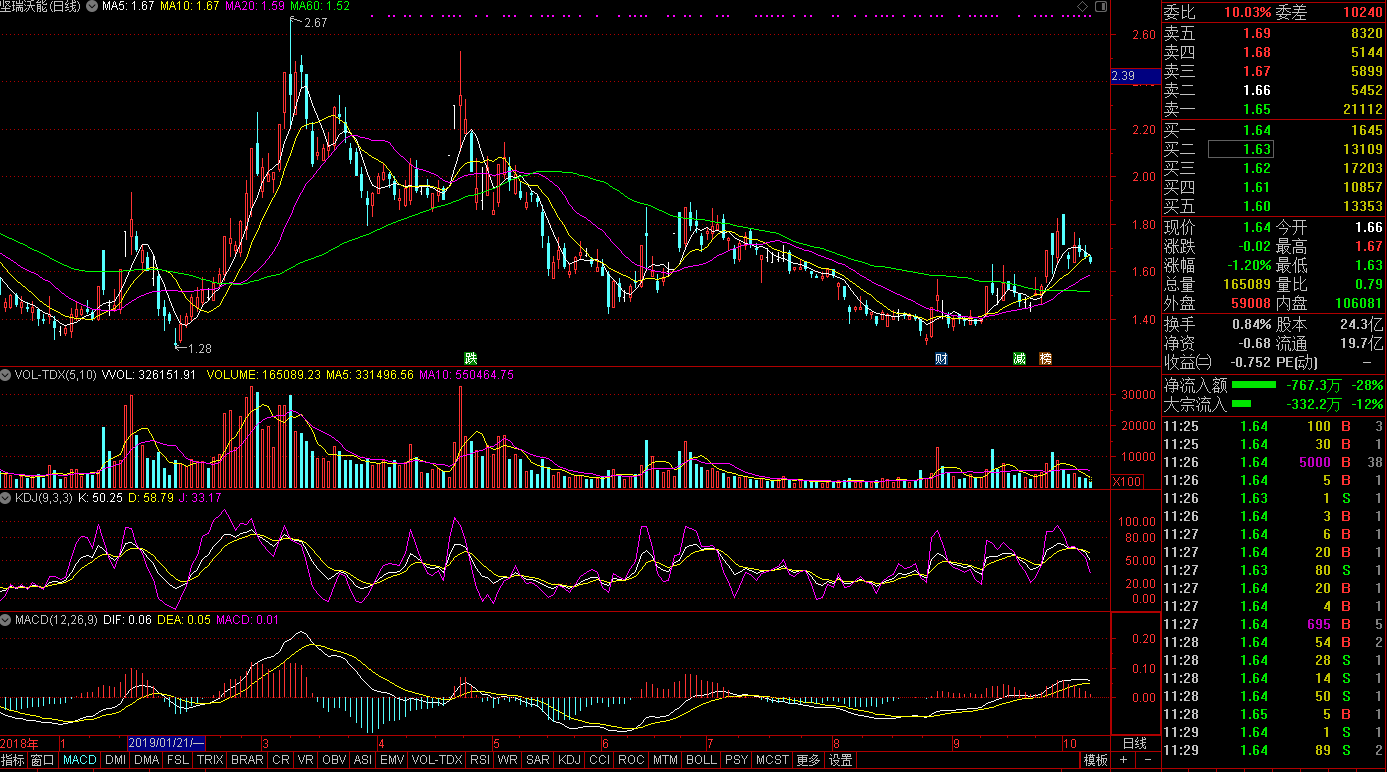Open the dropdown next to 坚瑞沃能(日线) title

pyautogui.click(x=93, y=7)
